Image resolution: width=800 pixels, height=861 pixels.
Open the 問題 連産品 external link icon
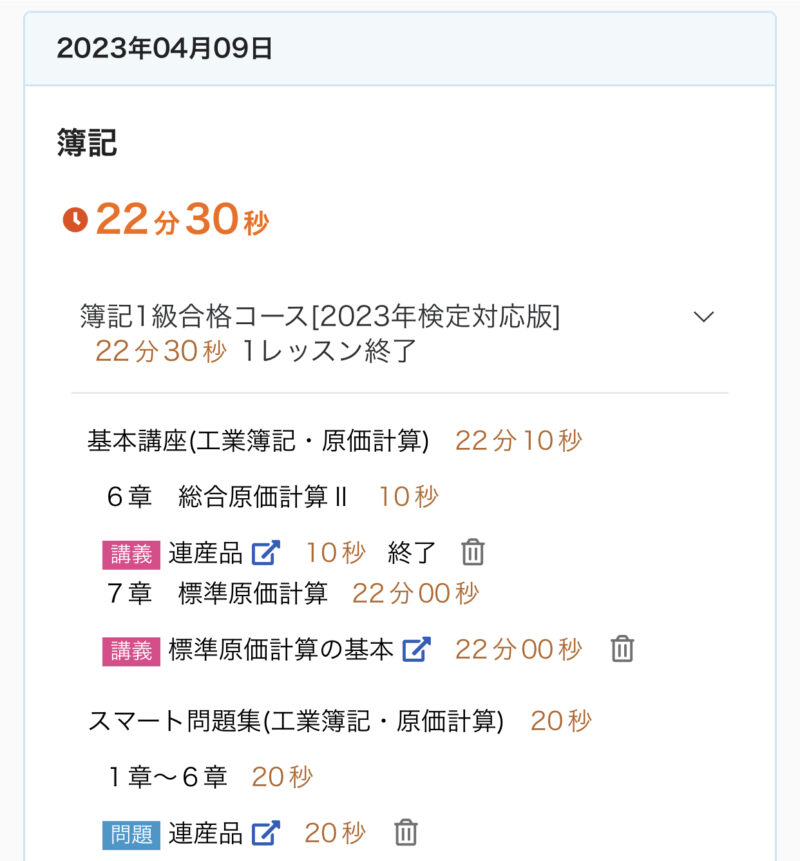pyautogui.click(x=266, y=832)
